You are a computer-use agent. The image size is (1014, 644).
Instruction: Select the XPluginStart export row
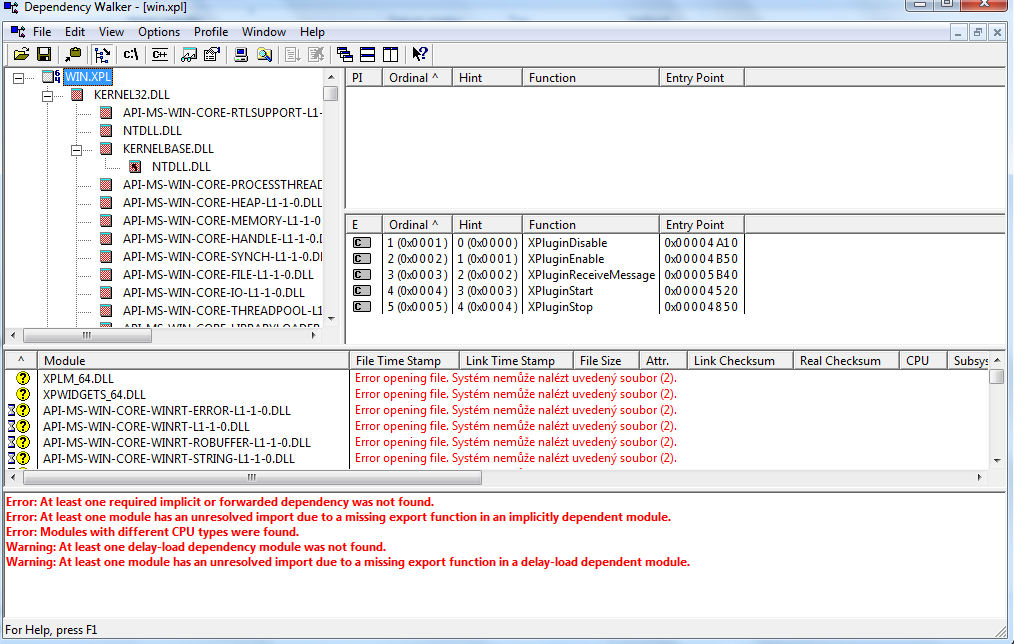545,291
